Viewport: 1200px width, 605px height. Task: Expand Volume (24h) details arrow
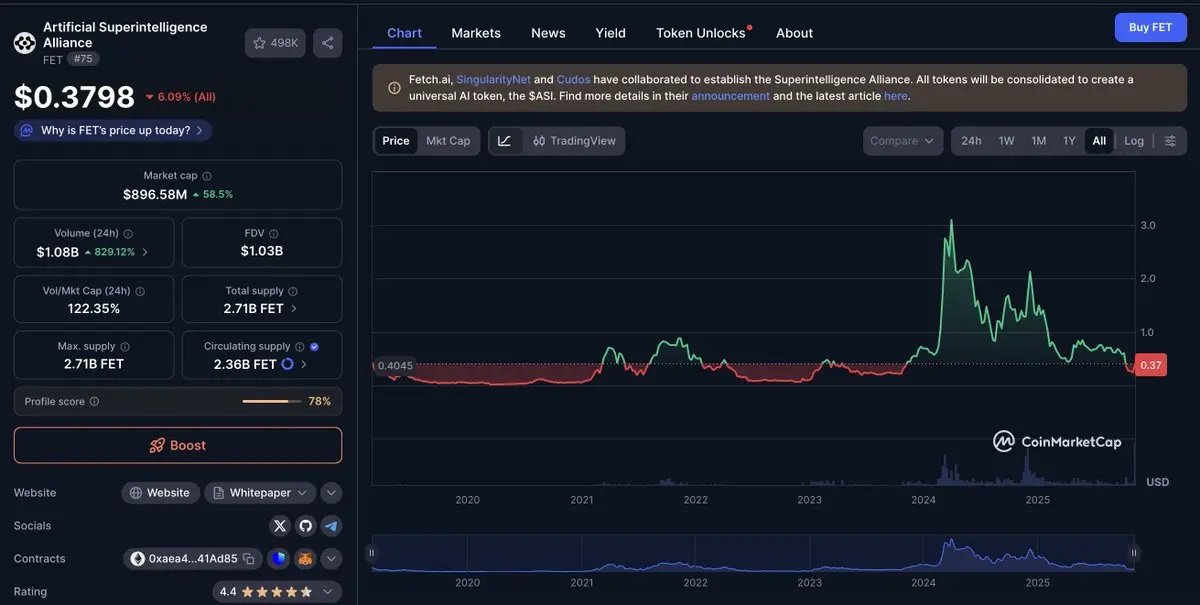point(145,252)
